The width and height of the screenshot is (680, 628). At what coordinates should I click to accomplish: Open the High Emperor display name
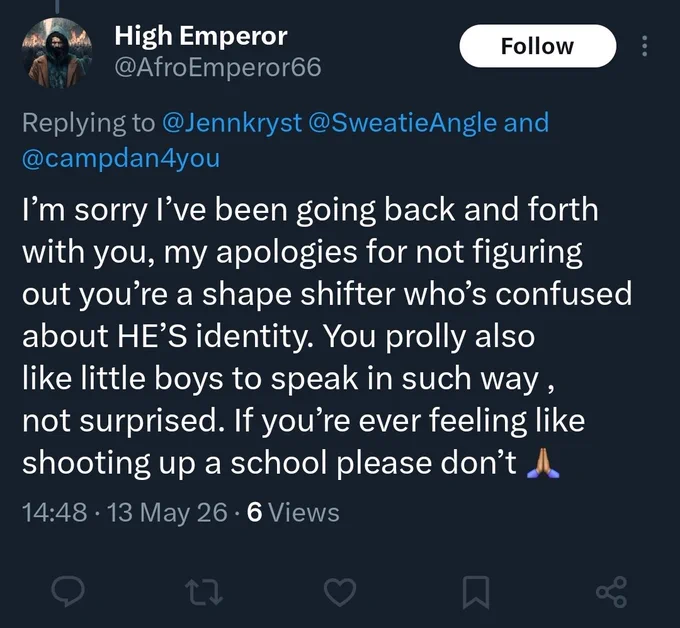click(201, 36)
